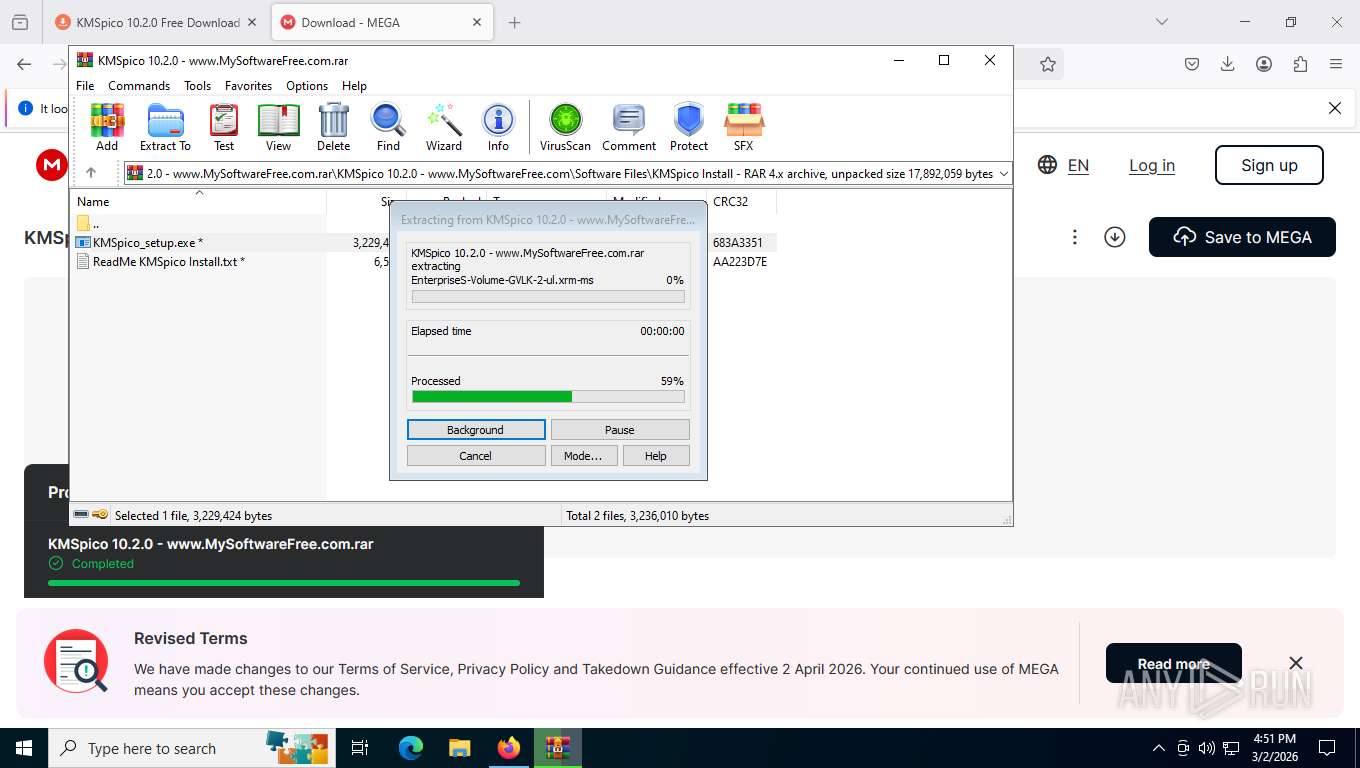This screenshot has width=1360, height=768.
Task: Click the Protect shield icon
Action: [x=689, y=127]
